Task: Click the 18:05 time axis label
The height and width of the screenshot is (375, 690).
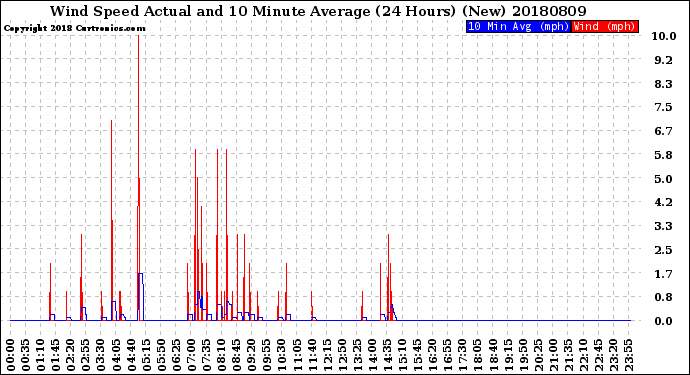Action: (x=478, y=355)
